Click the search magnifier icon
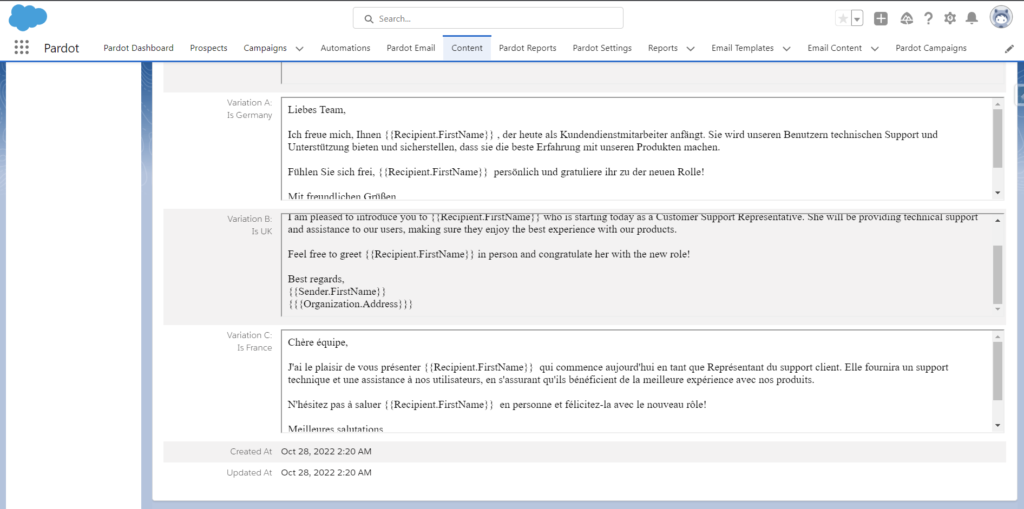The width and height of the screenshot is (1024, 509). (369, 19)
